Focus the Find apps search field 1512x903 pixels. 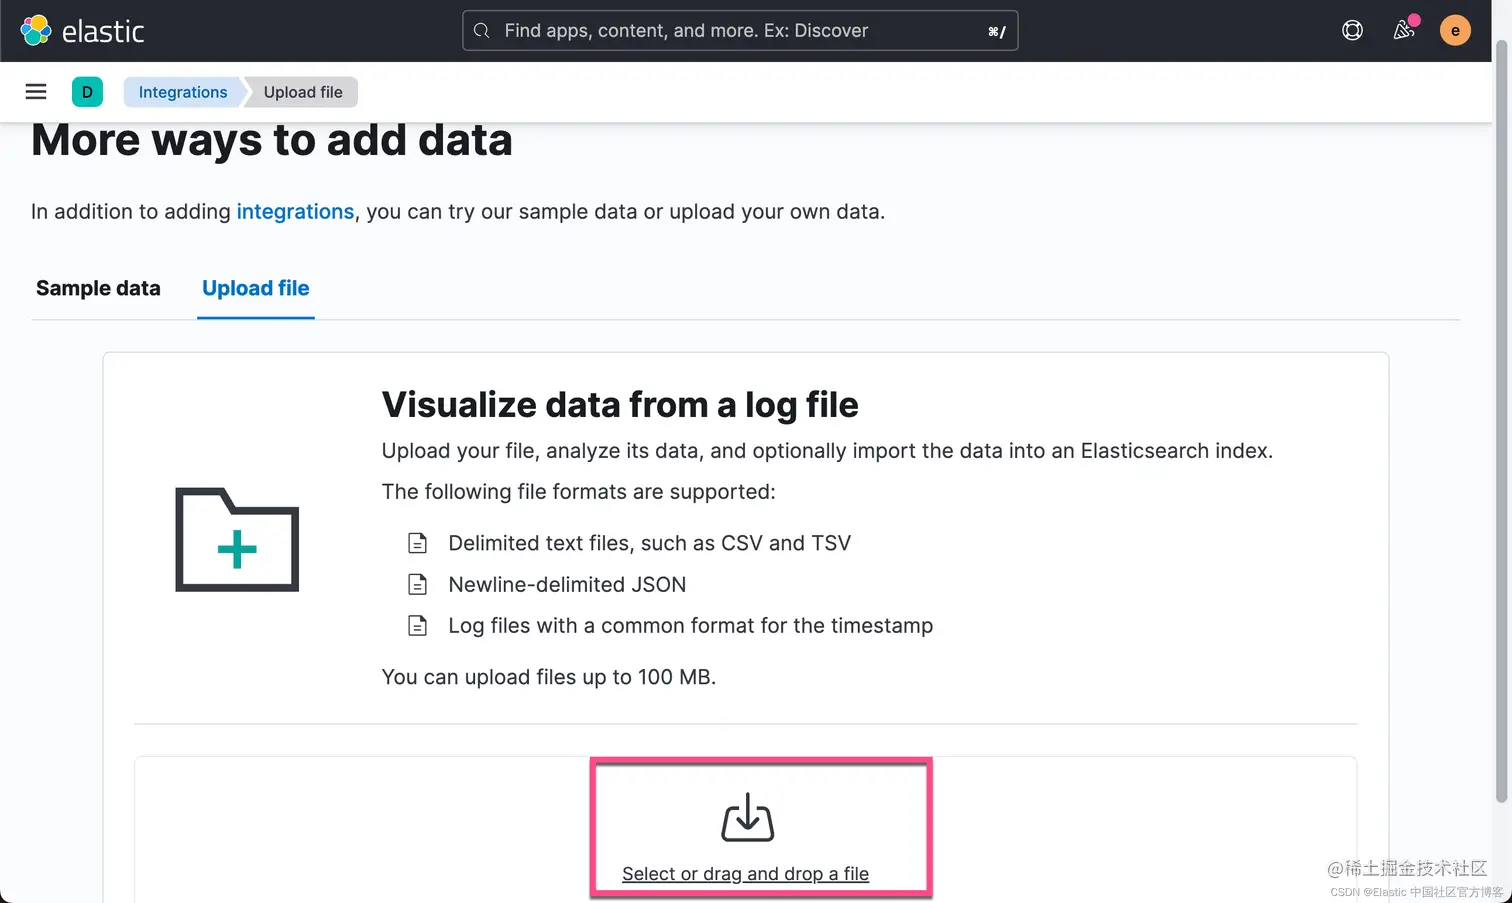pos(740,31)
